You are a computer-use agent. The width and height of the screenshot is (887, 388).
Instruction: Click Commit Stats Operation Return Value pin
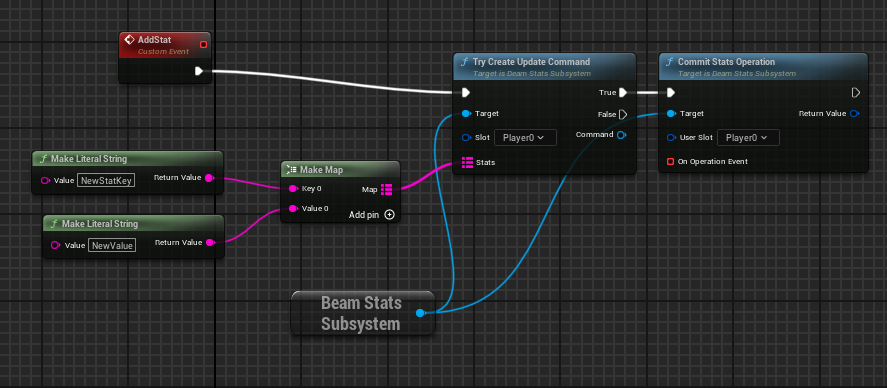[854, 114]
